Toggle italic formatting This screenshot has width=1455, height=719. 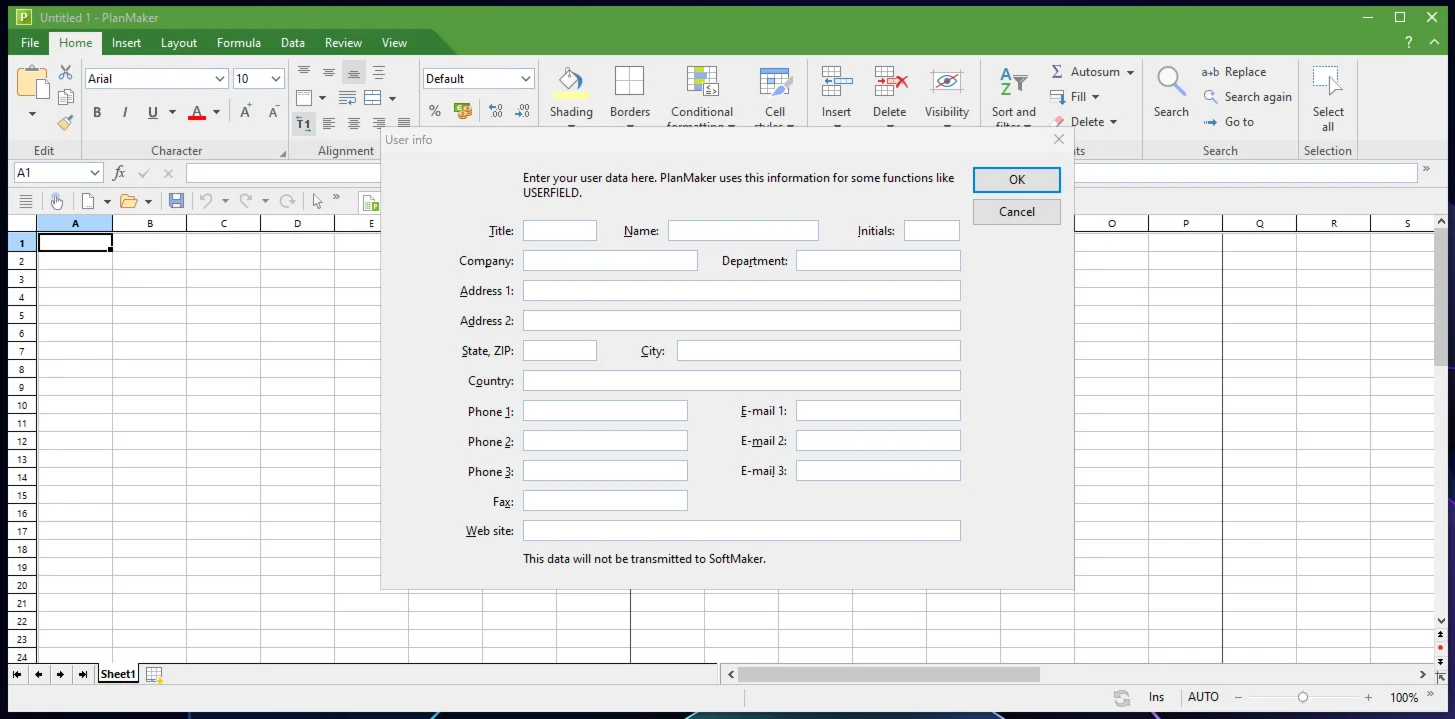coord(125,112)
